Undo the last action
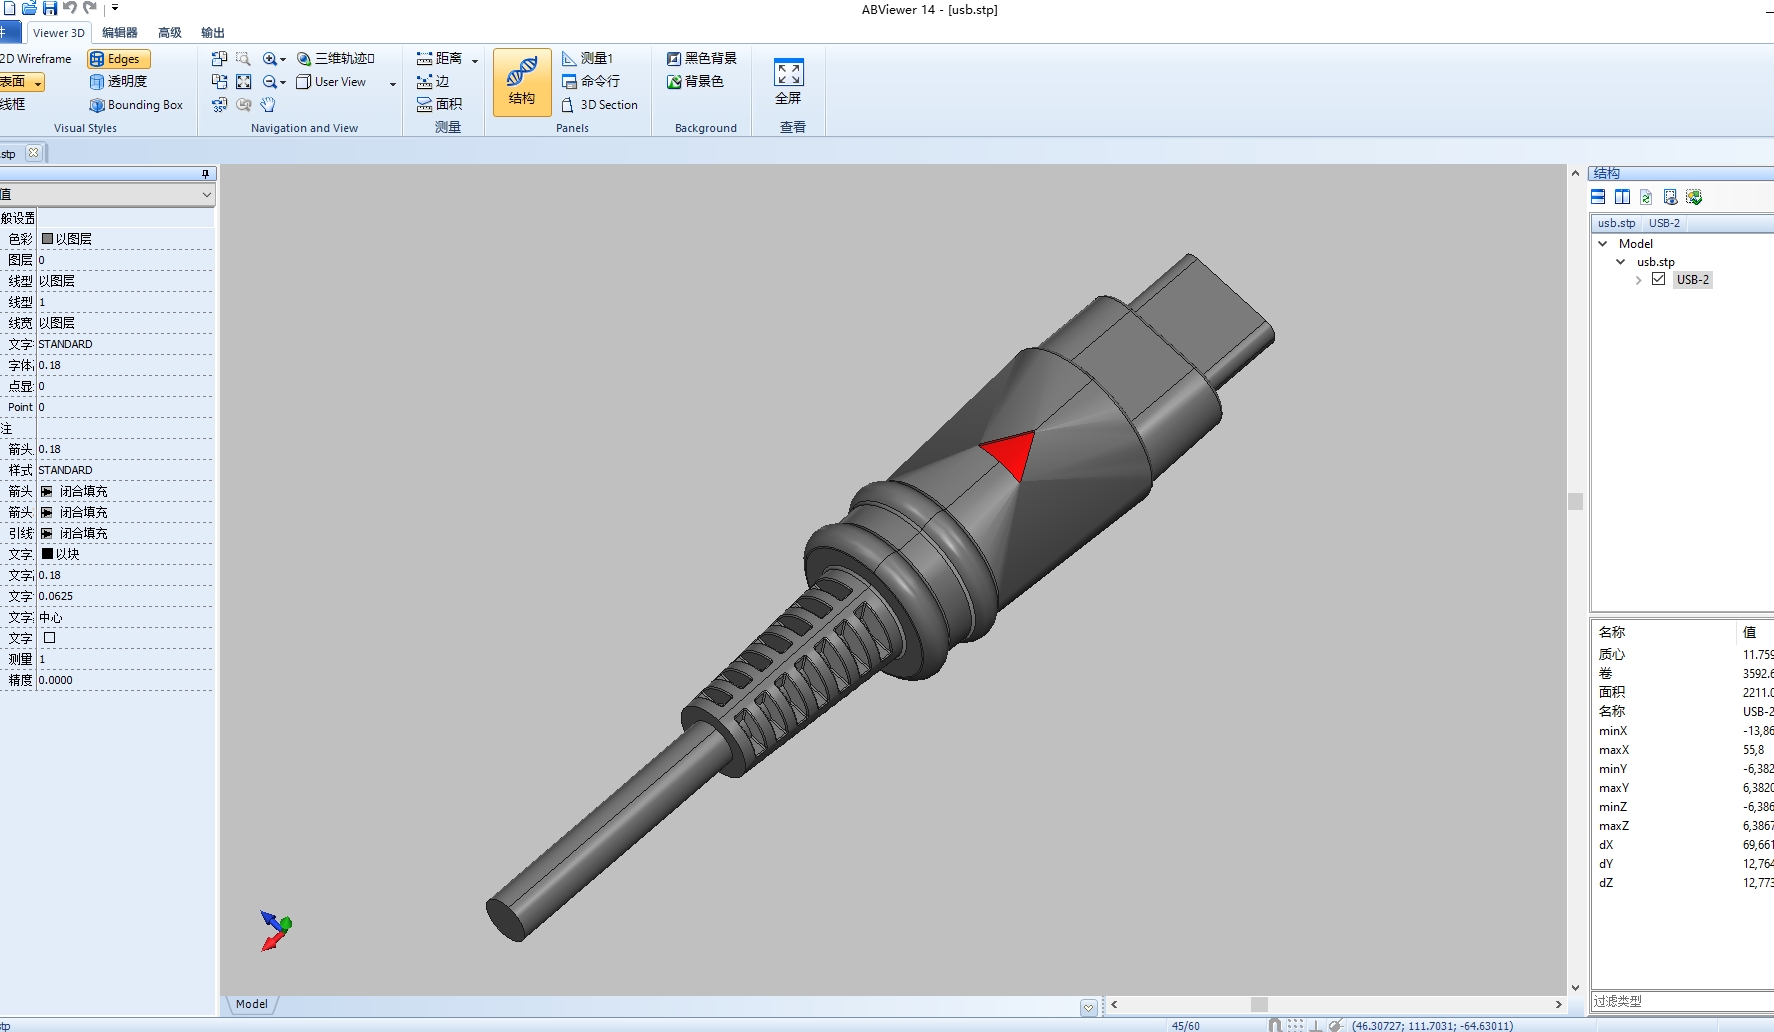Screen dimensions: 1774x1032 click(70, 8)
